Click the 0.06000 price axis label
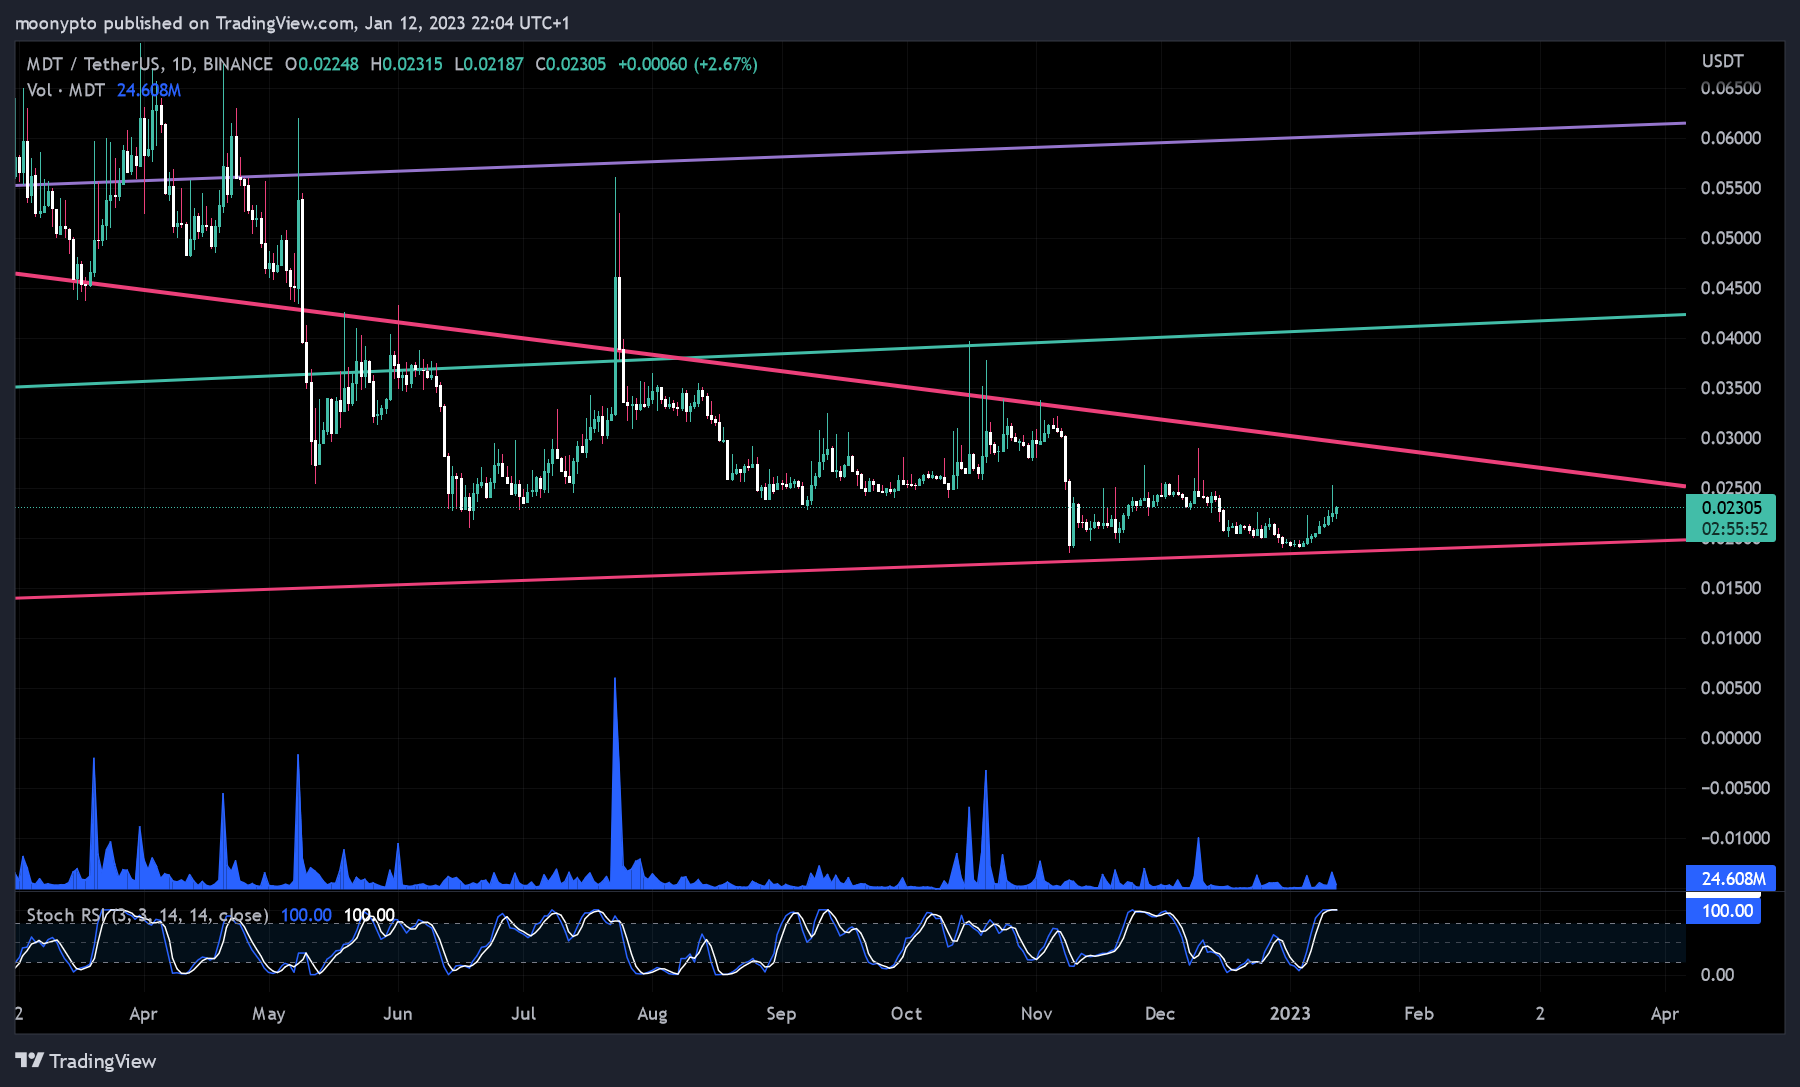Viewport: 1800px width, 1087px height. [1731, 138]
